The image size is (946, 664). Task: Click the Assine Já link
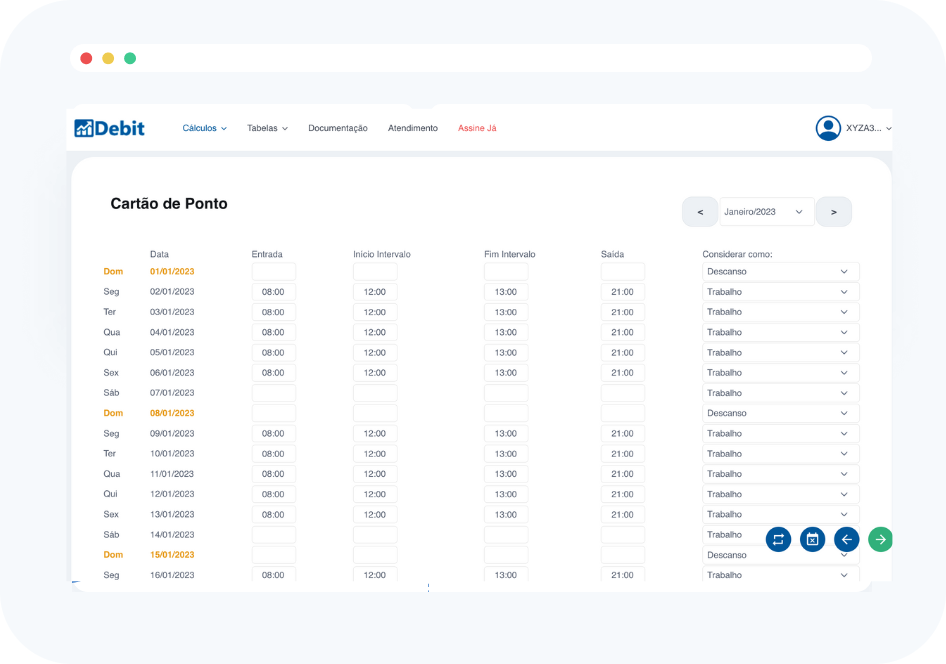point(477,129)
